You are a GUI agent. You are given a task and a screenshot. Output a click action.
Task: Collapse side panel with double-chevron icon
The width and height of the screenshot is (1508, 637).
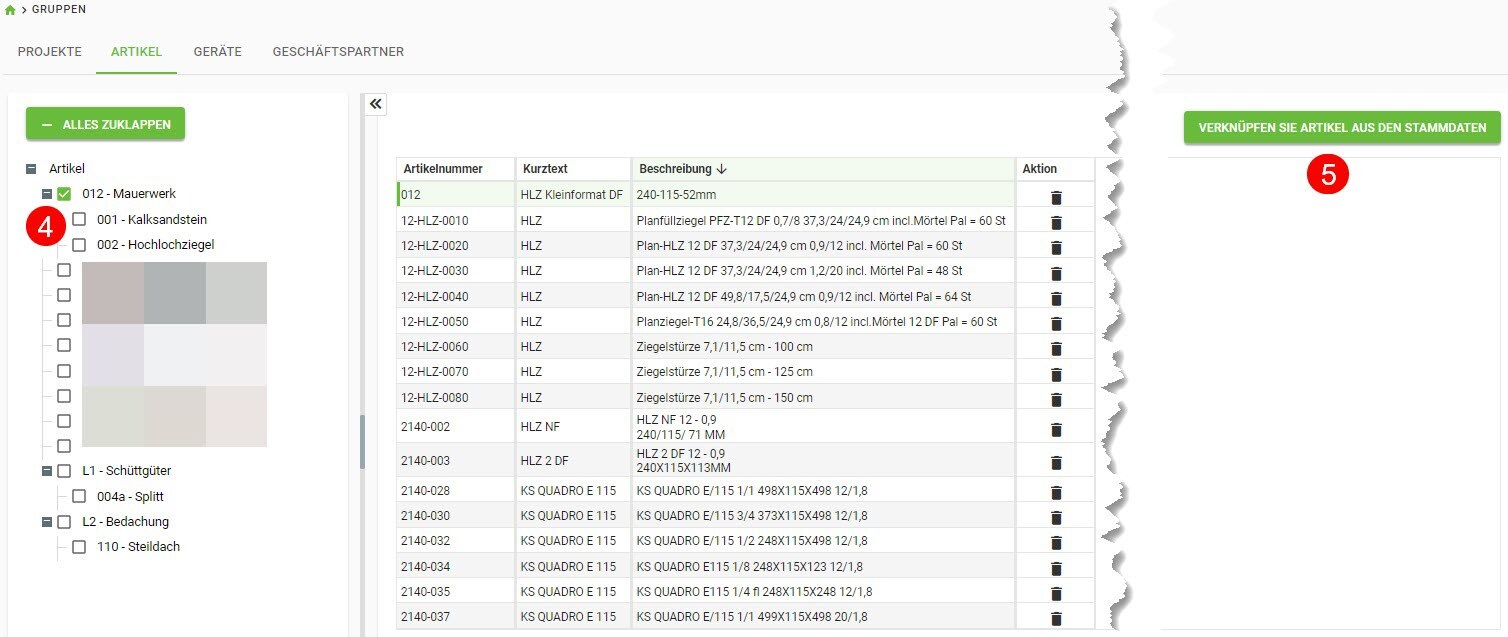pyautogui.click(x=375, y=104)
